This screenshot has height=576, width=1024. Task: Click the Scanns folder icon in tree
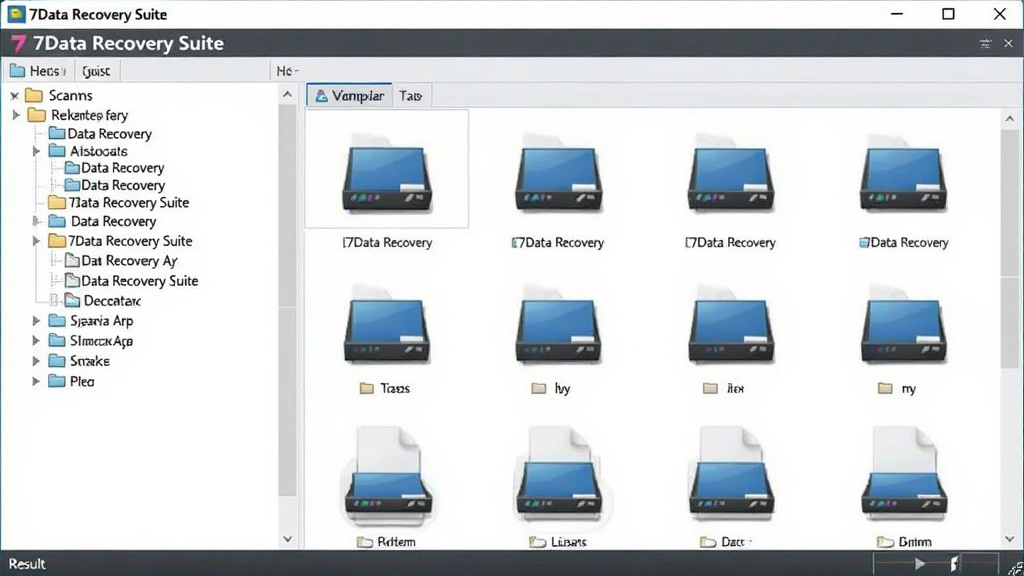click(x=33, y=95)
